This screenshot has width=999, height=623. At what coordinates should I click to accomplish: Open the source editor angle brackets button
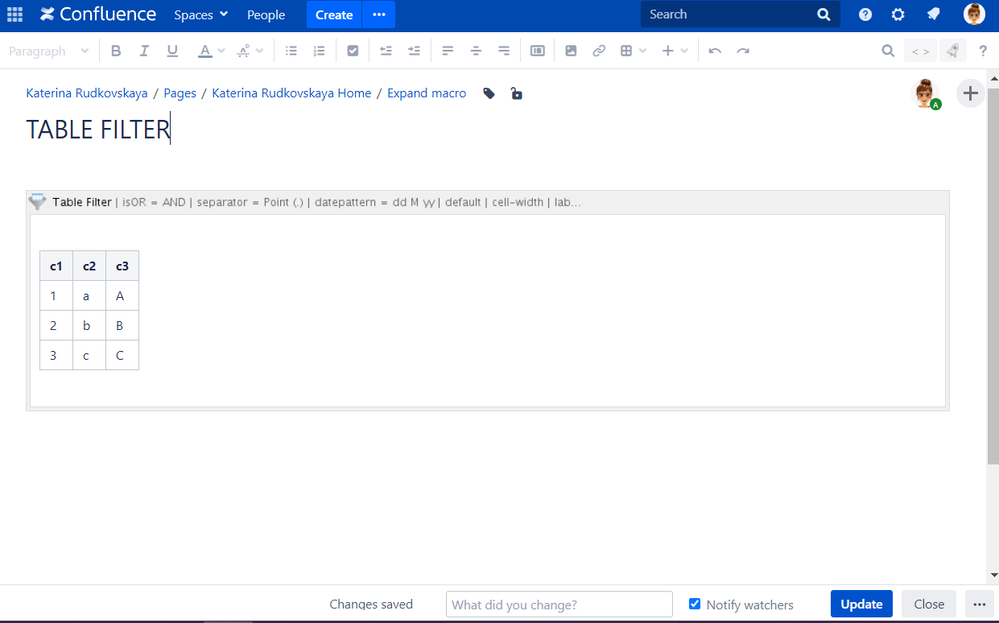click(920, 51)
